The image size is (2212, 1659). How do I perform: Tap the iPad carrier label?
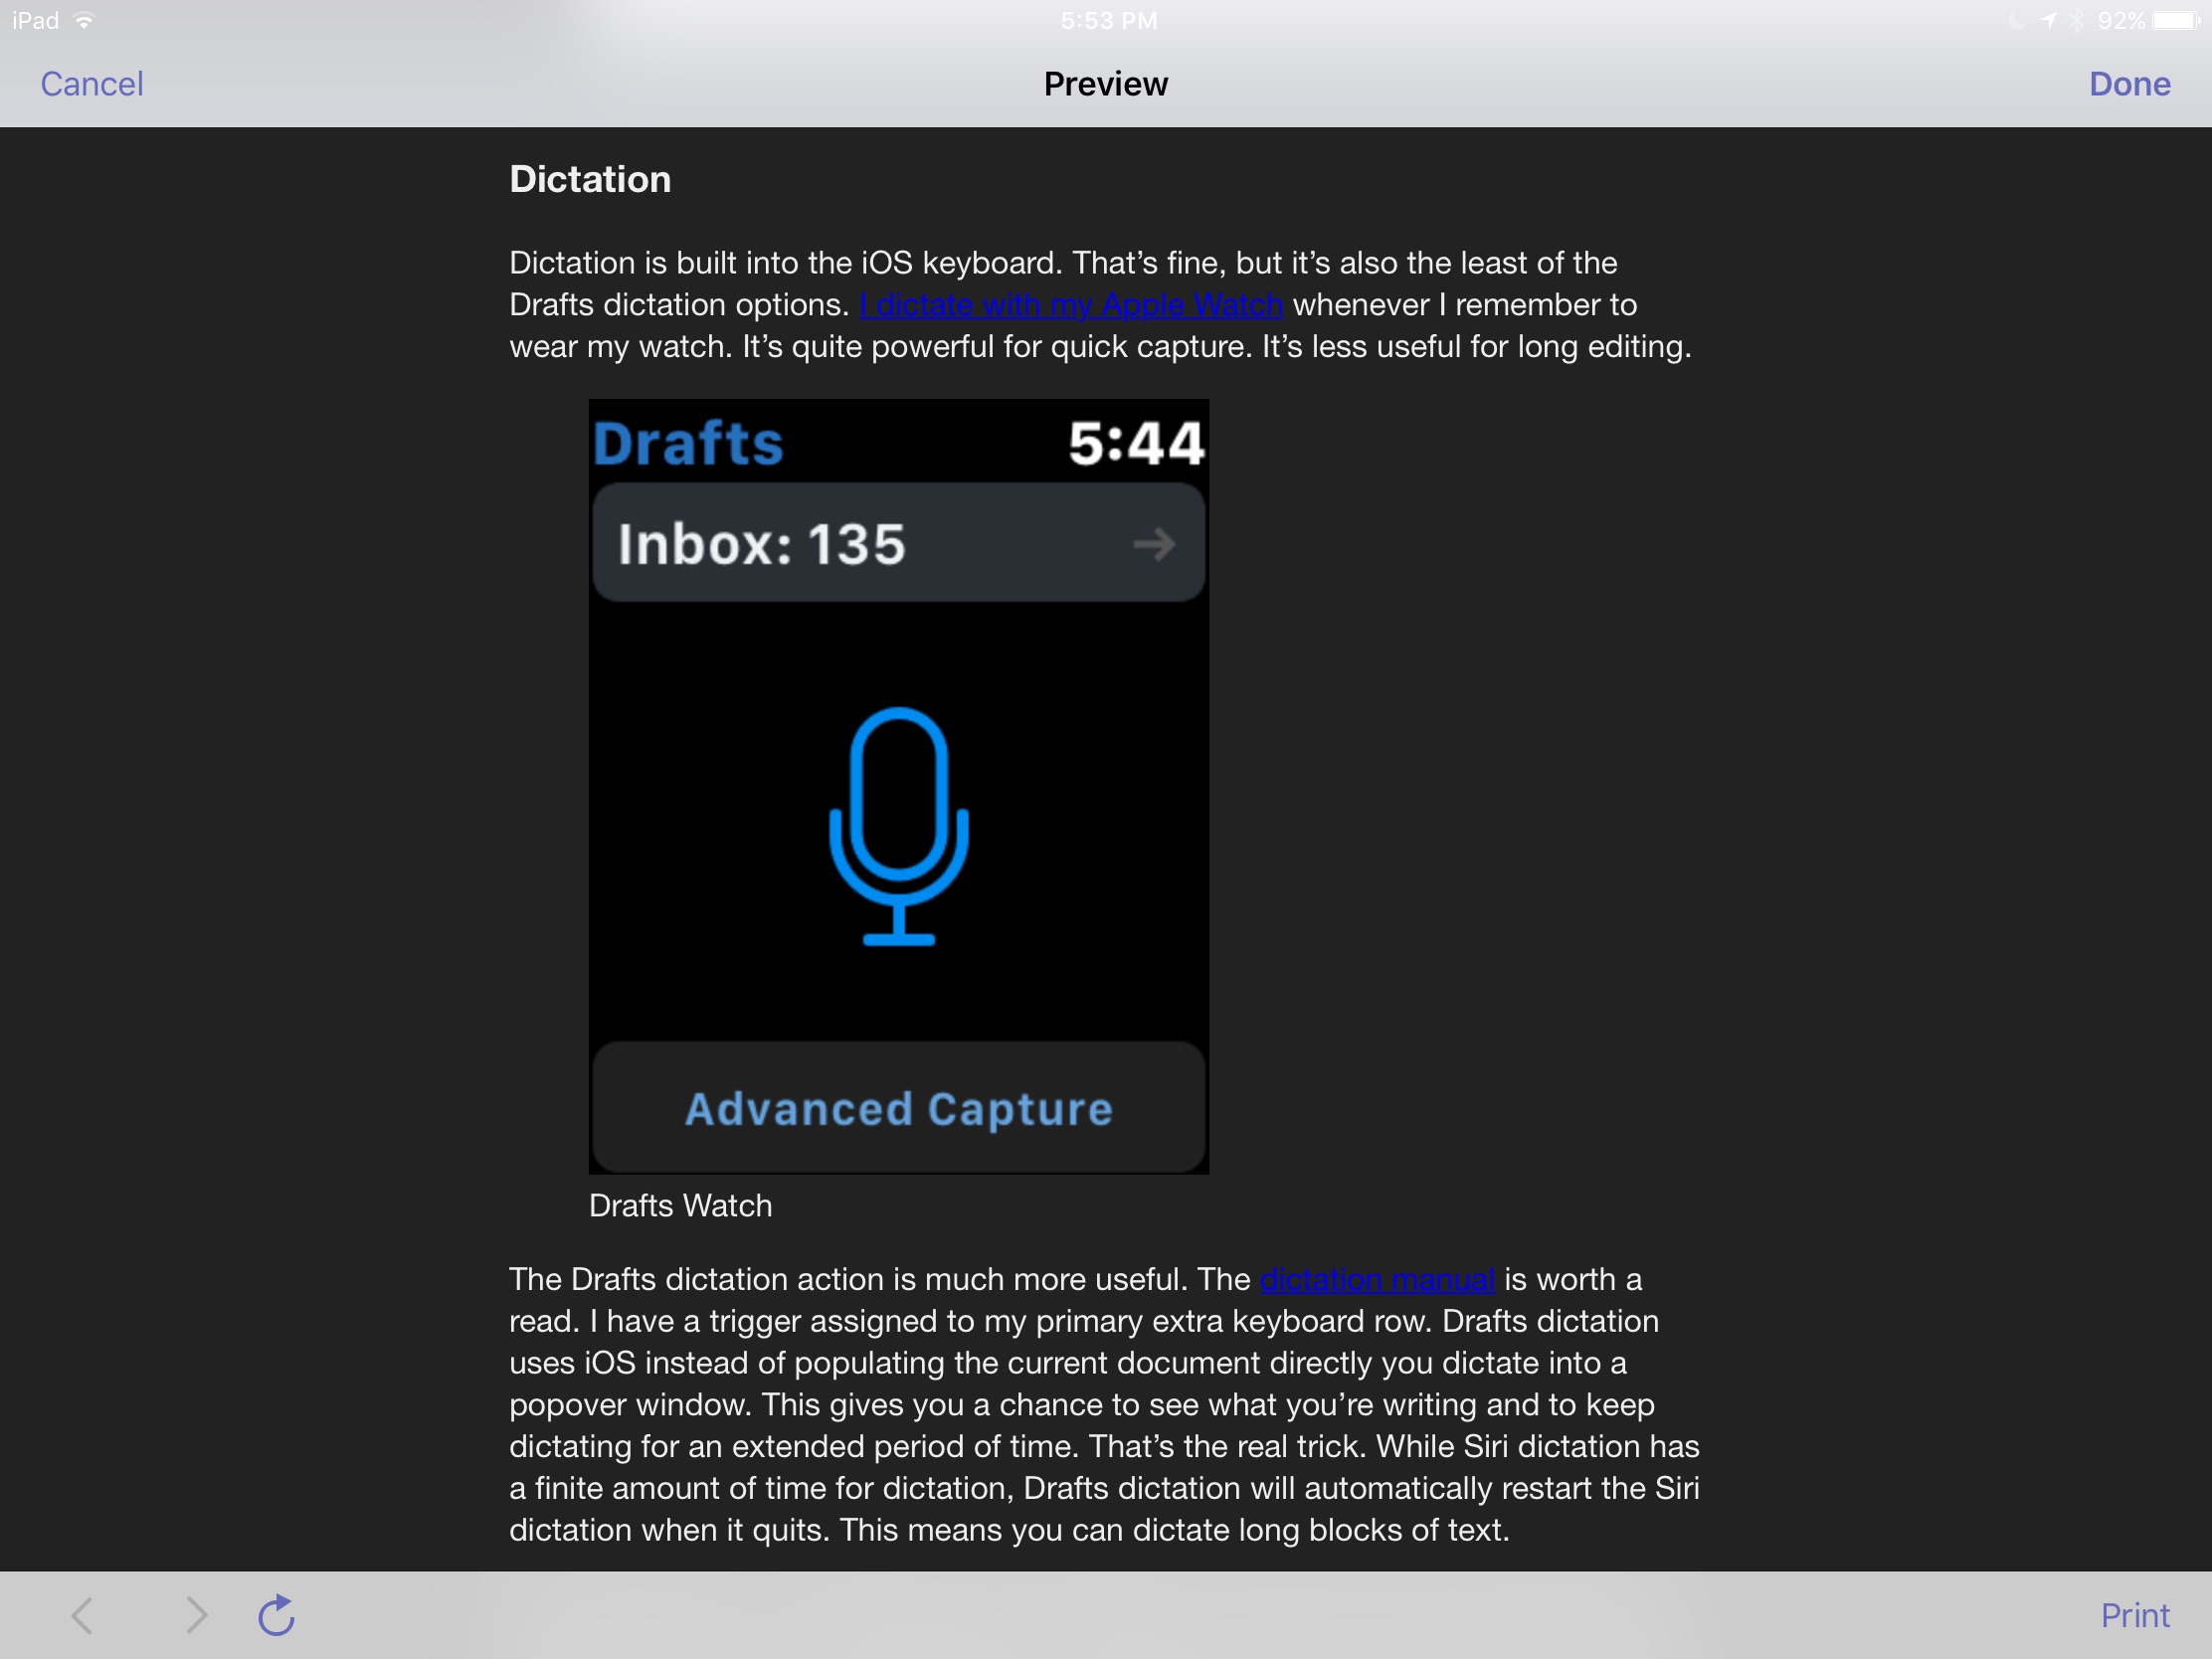coord(36,21)
